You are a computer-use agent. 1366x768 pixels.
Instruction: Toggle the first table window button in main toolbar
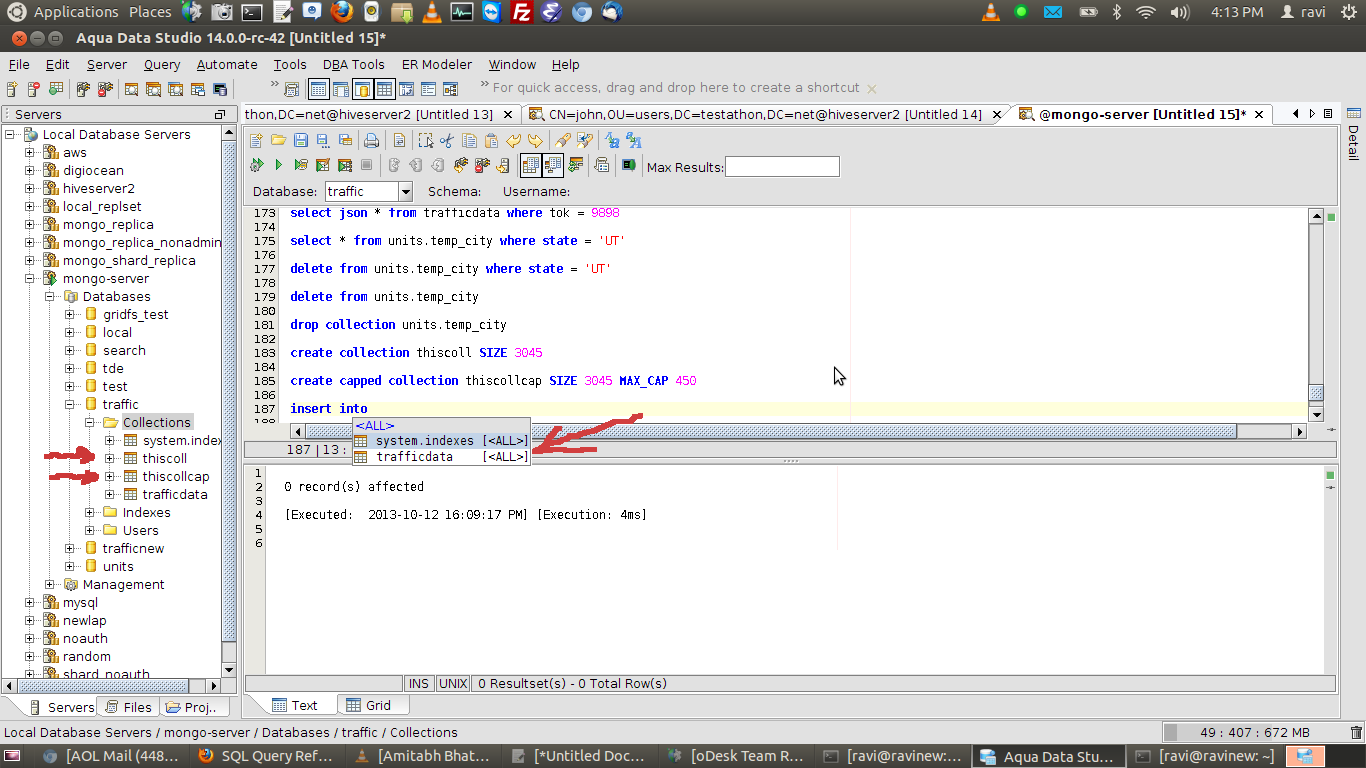tap(318, 89)
